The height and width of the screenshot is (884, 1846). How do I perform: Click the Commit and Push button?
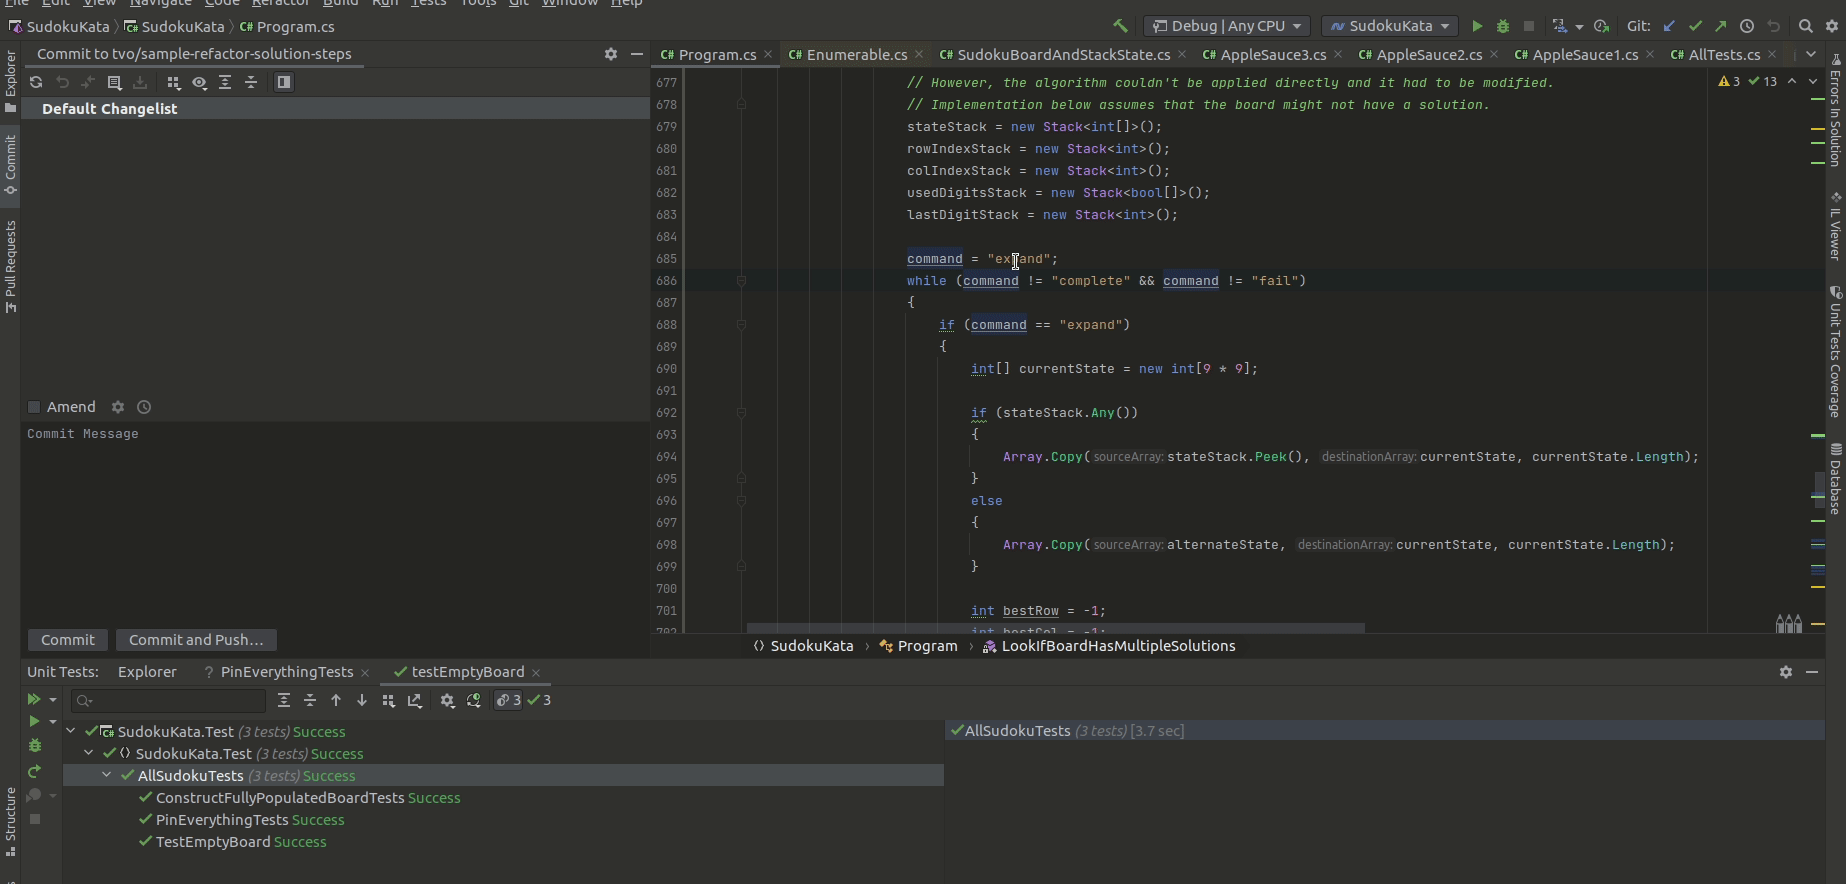196,640
